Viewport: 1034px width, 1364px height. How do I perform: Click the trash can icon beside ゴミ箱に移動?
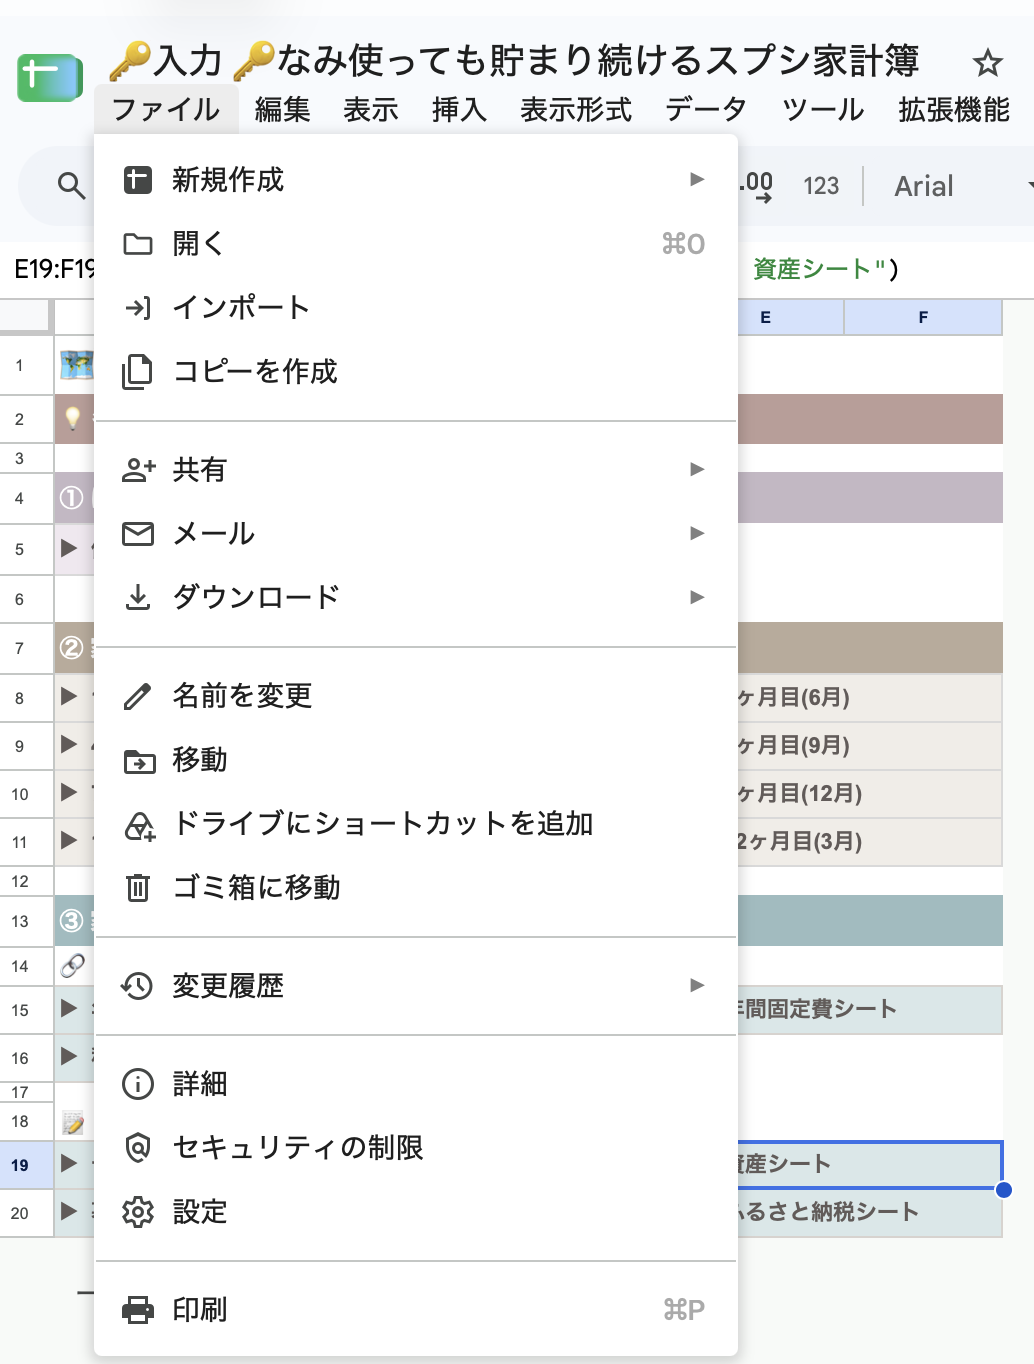coord(138,887)
